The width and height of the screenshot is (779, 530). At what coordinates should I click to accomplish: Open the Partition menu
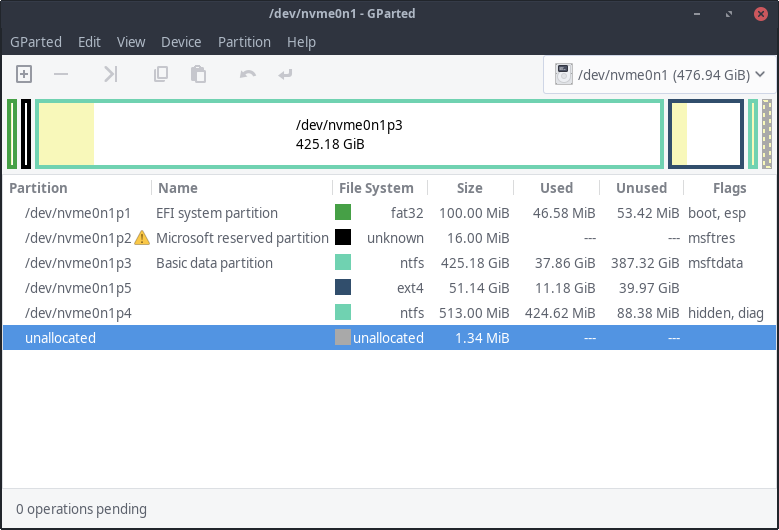point(244,42)
